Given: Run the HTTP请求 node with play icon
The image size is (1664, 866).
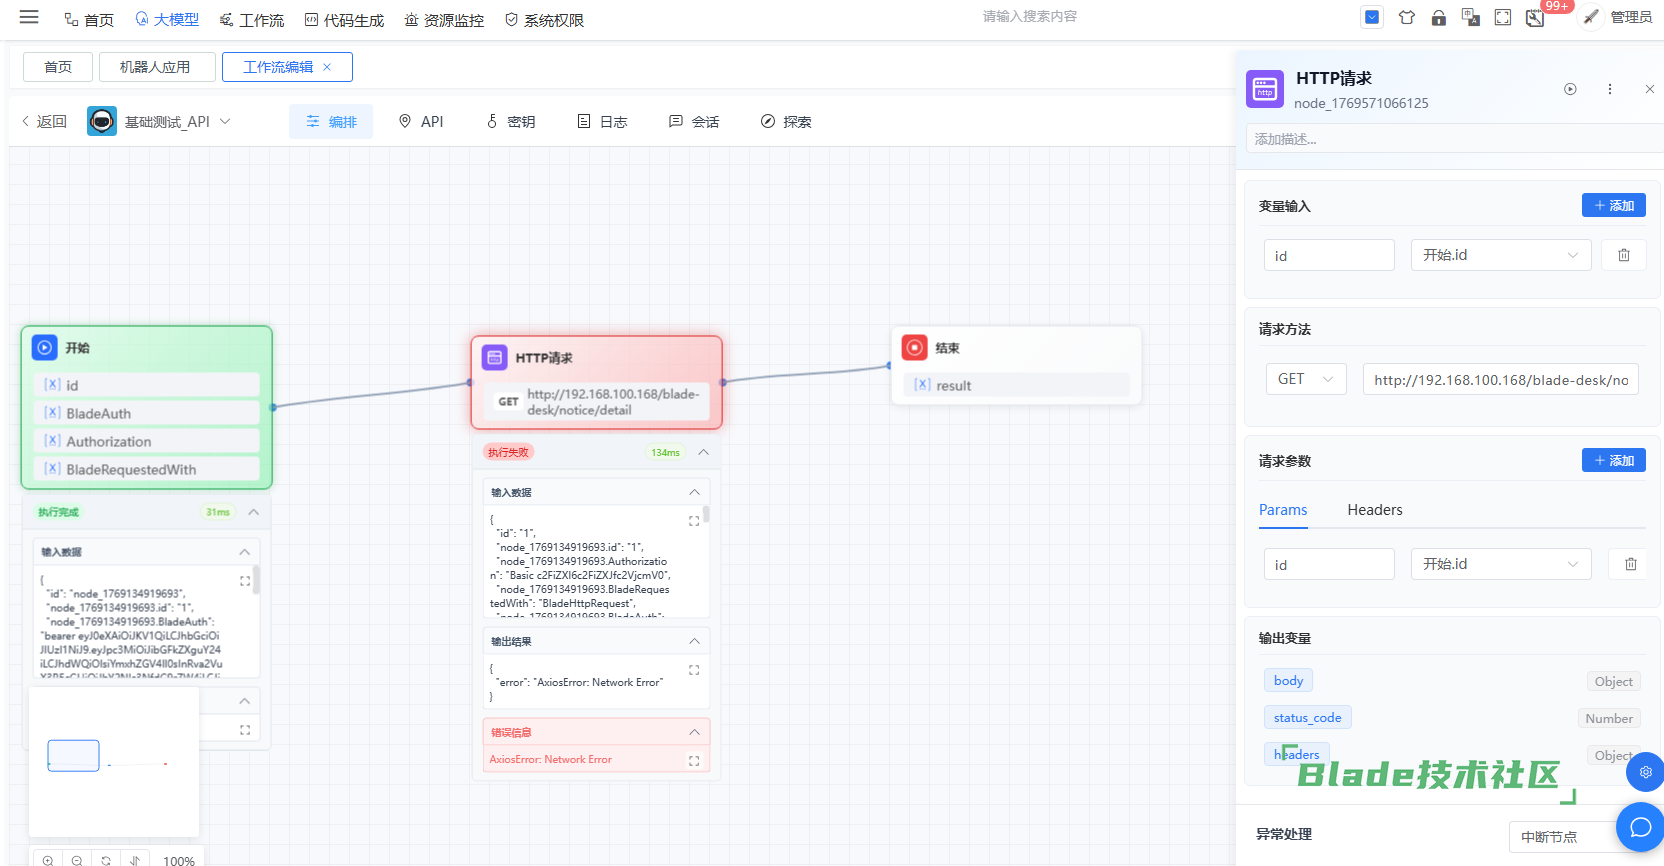Looking at the screenshot, I should (1570, 89).
